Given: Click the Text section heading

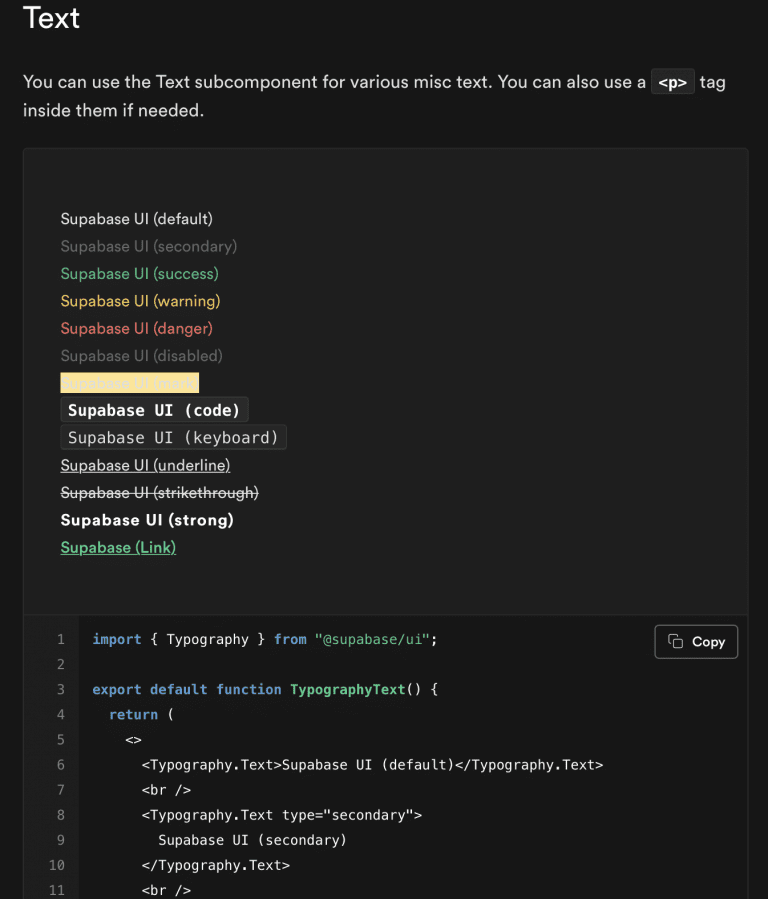Looking at the screenshot, I should coord(51,18).
